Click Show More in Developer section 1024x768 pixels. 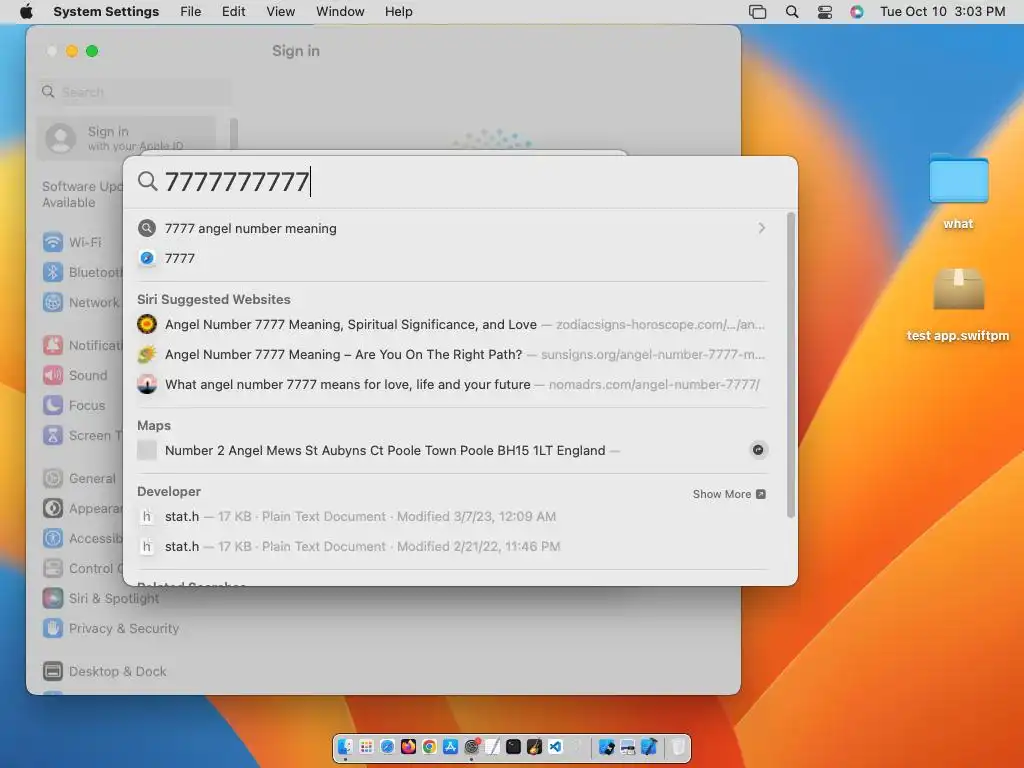tap(729, 494)
